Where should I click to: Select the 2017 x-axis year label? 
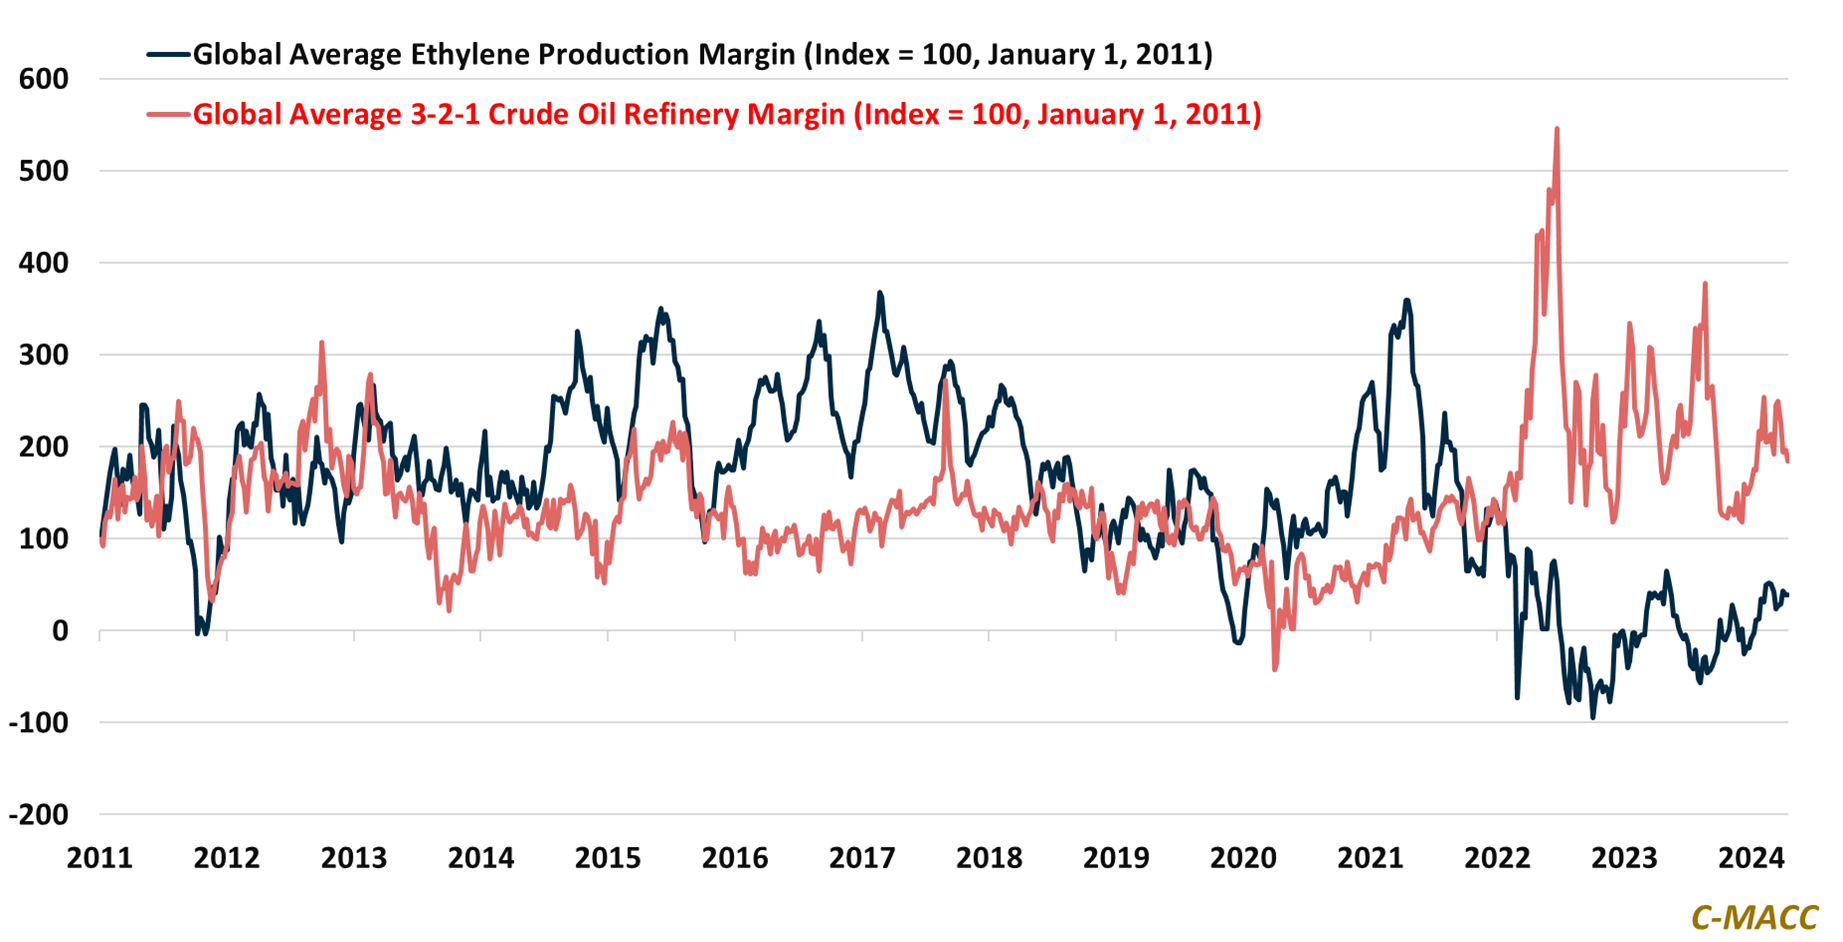click(862, 858)
